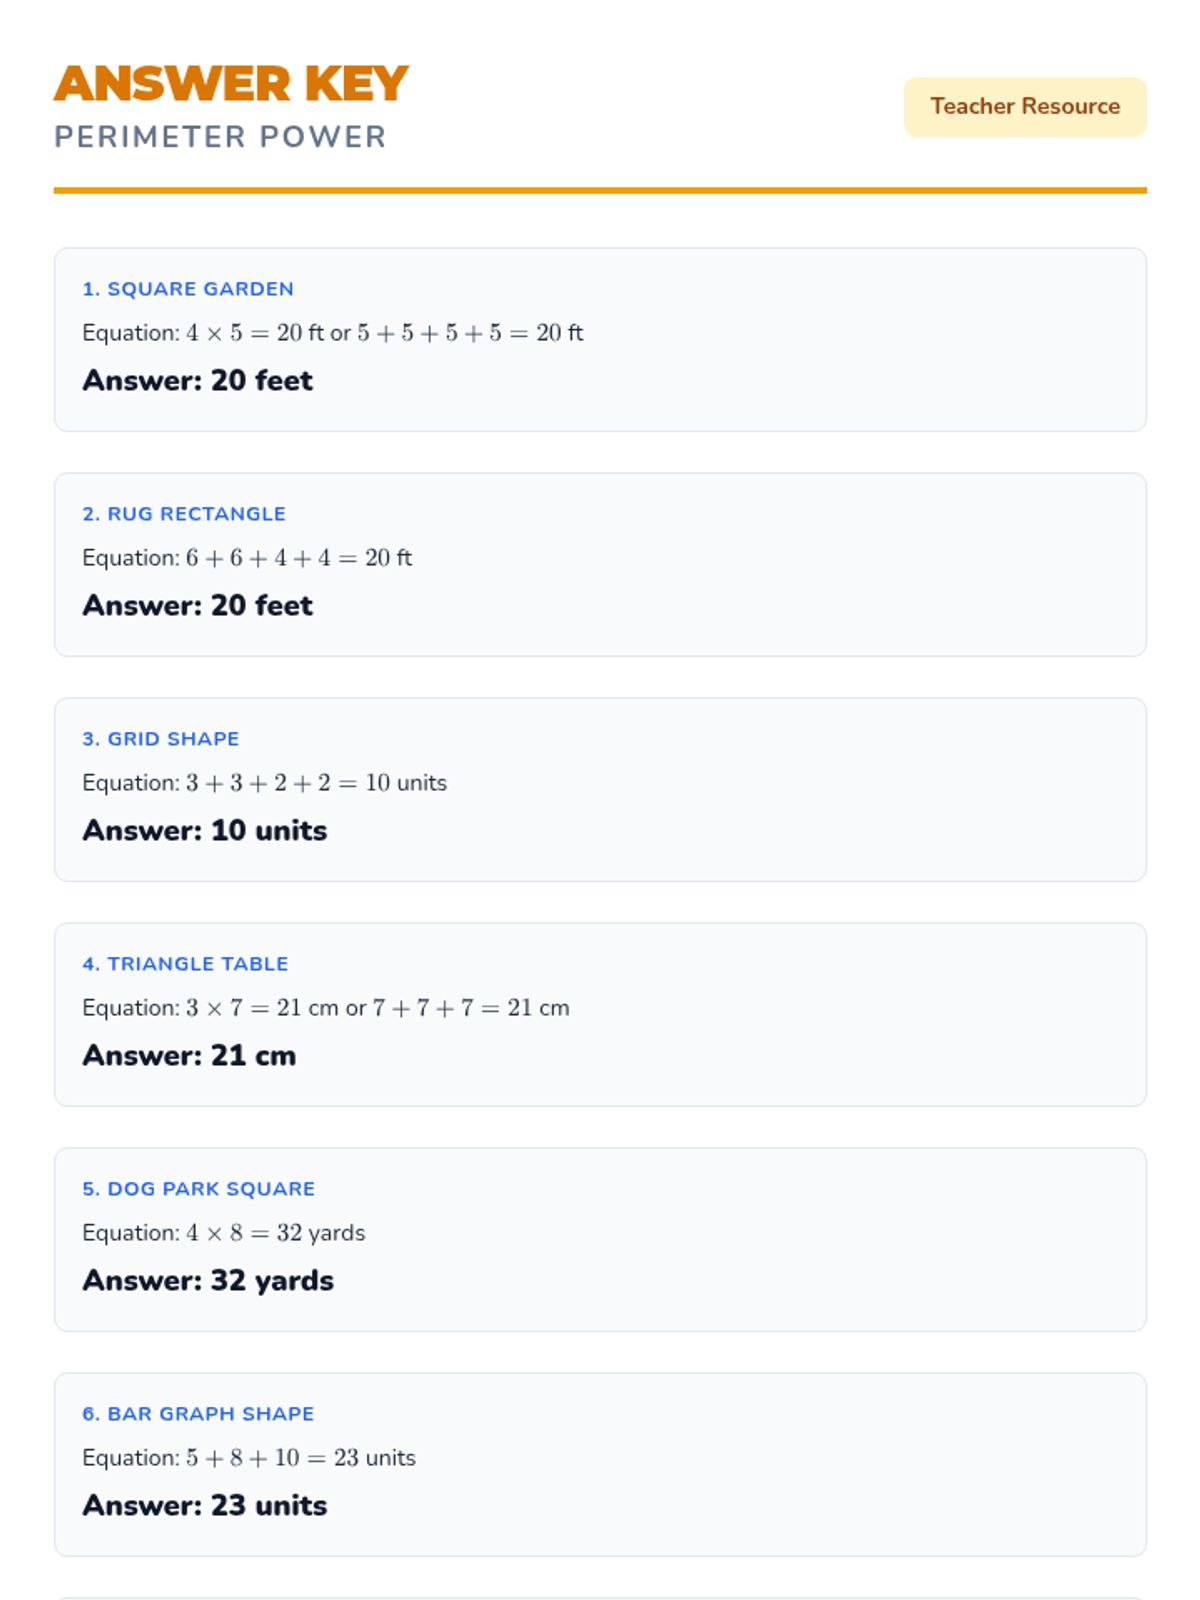
Task: Select the 1. Square Garden heading
Action: [x=188, y=289]
